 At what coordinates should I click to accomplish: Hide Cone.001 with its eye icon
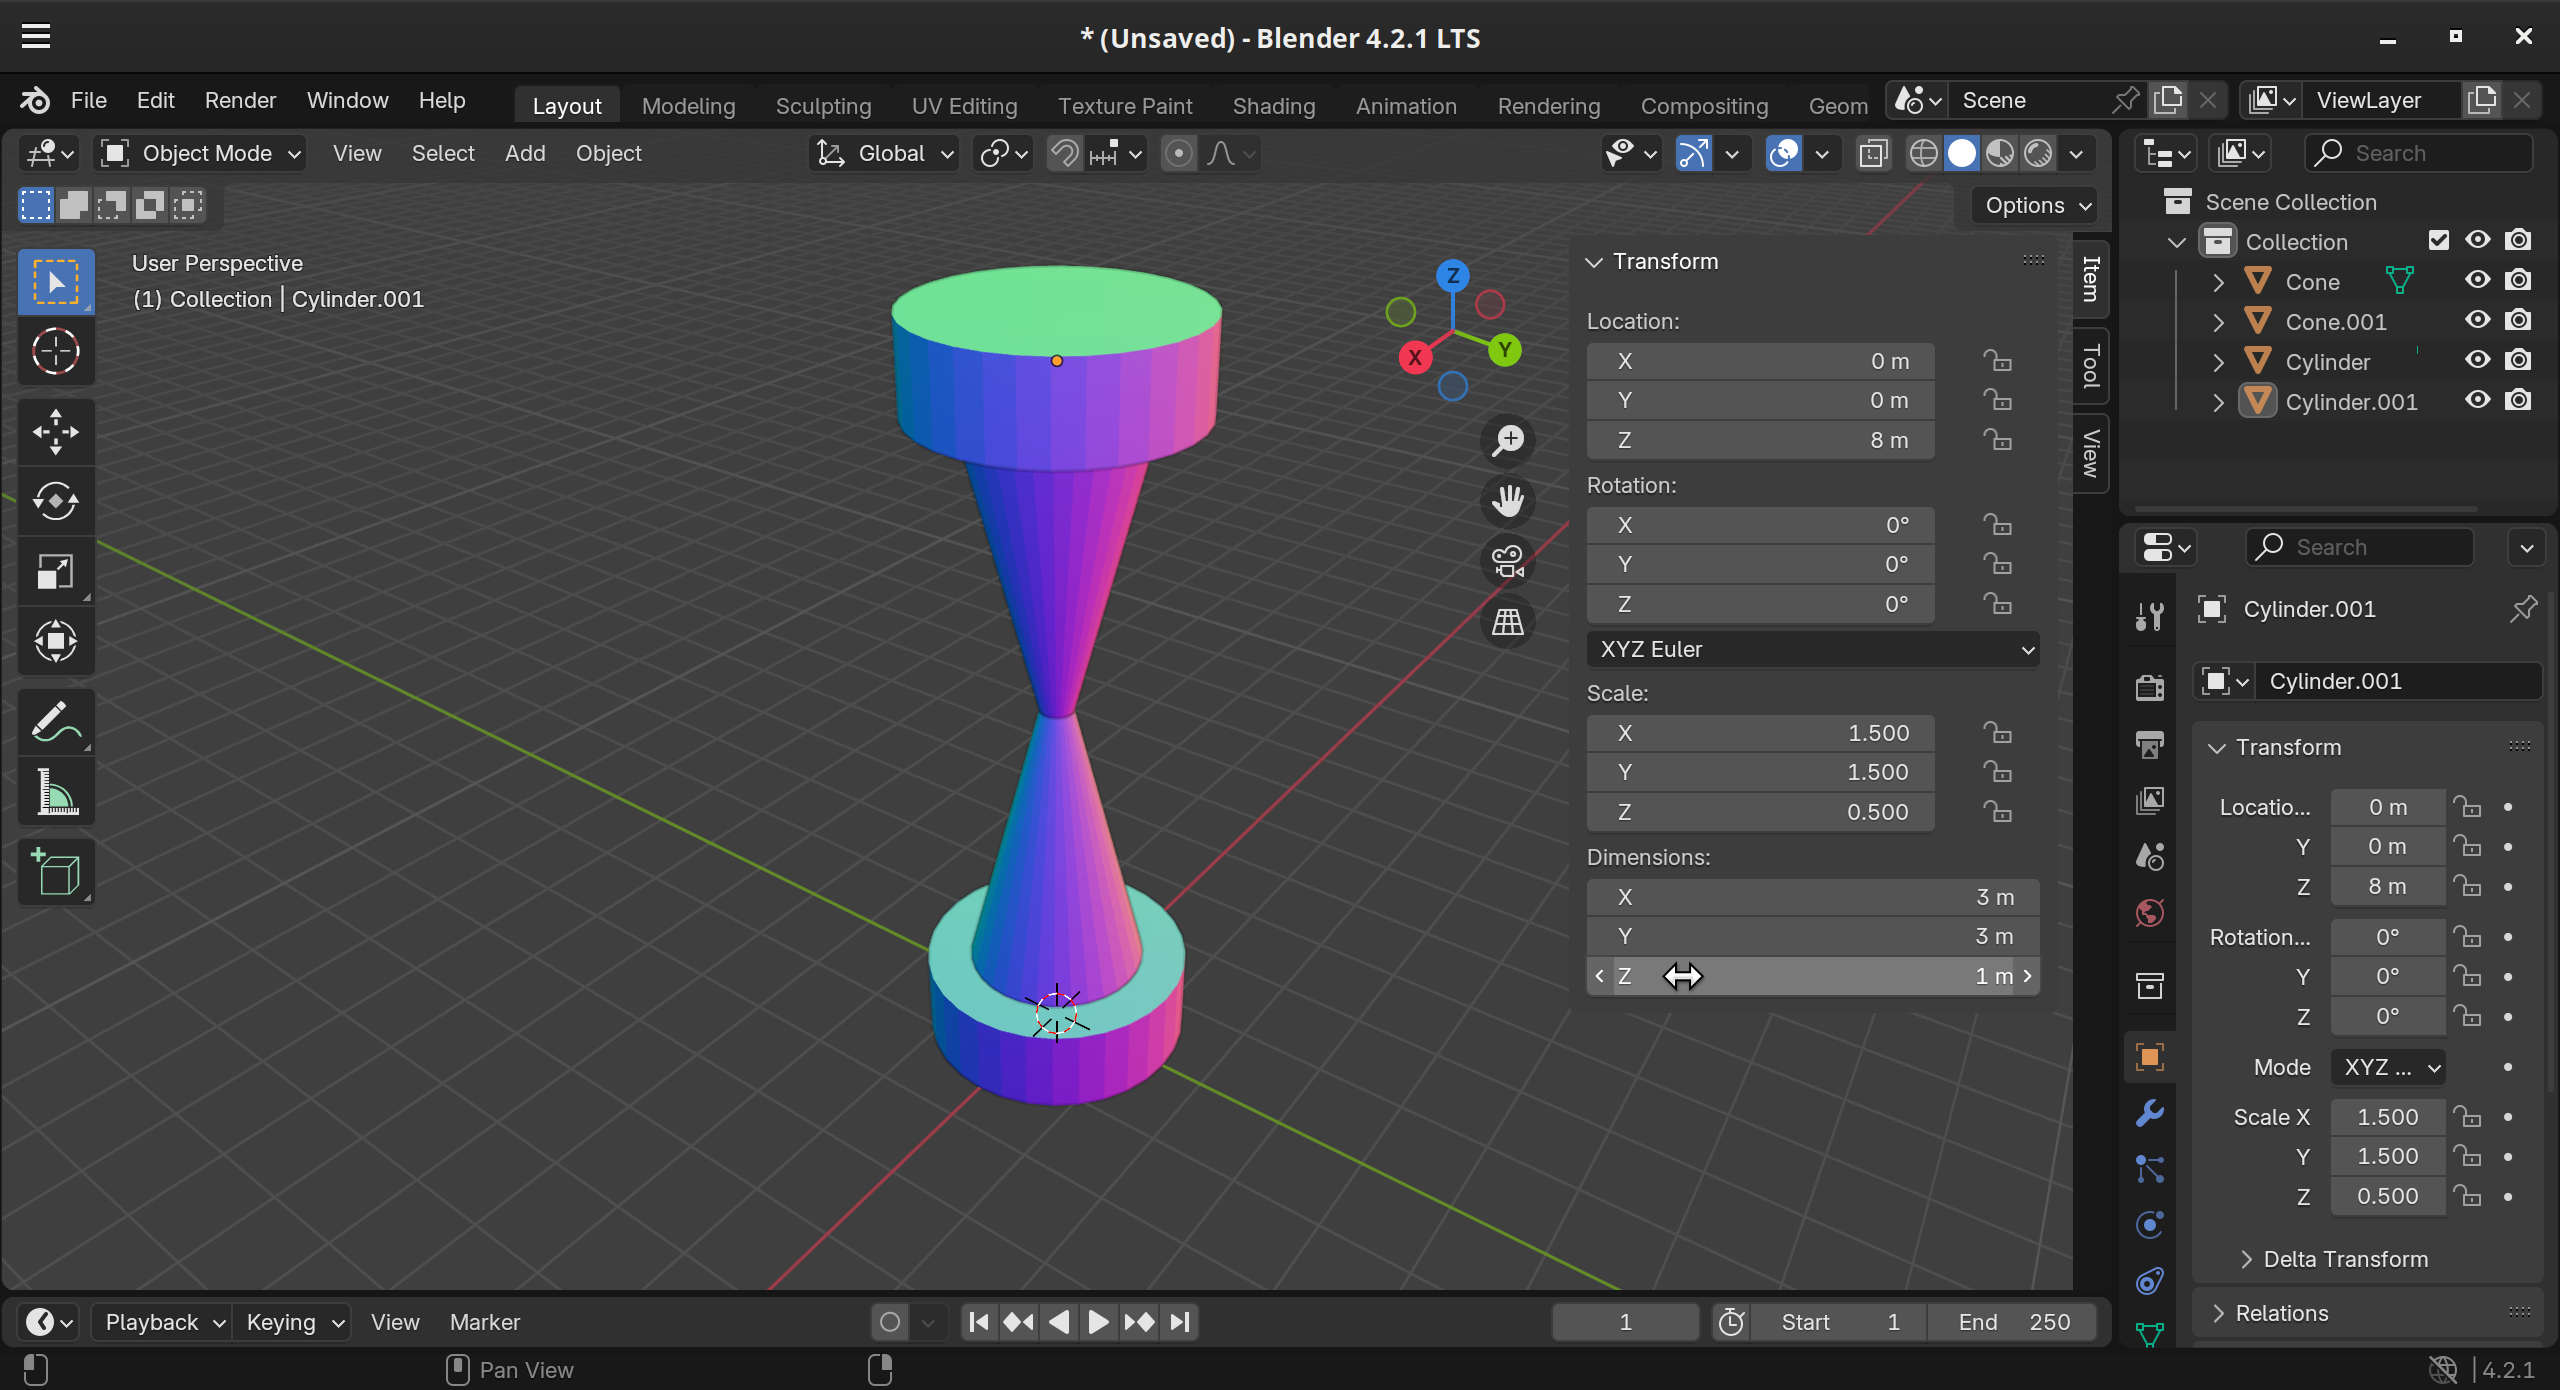(2477, 320)
